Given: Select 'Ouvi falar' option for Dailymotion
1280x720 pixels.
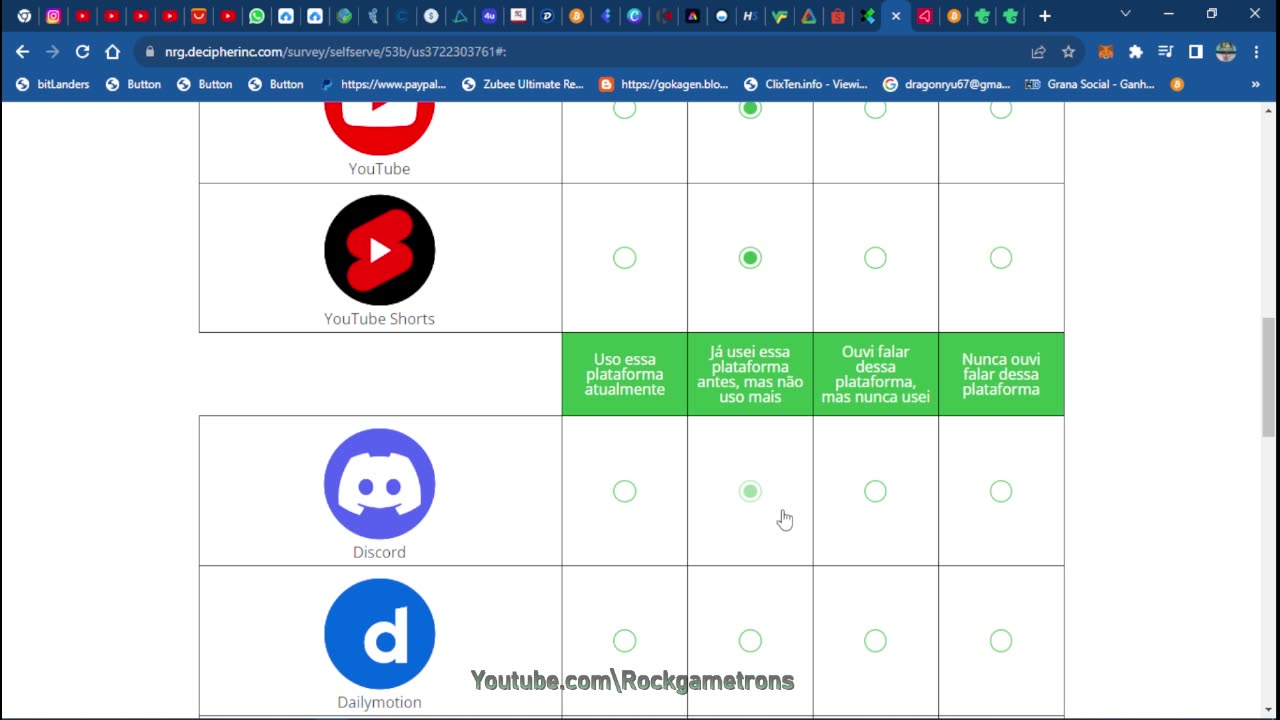Looking at the screenshot, I should point(875,641).
